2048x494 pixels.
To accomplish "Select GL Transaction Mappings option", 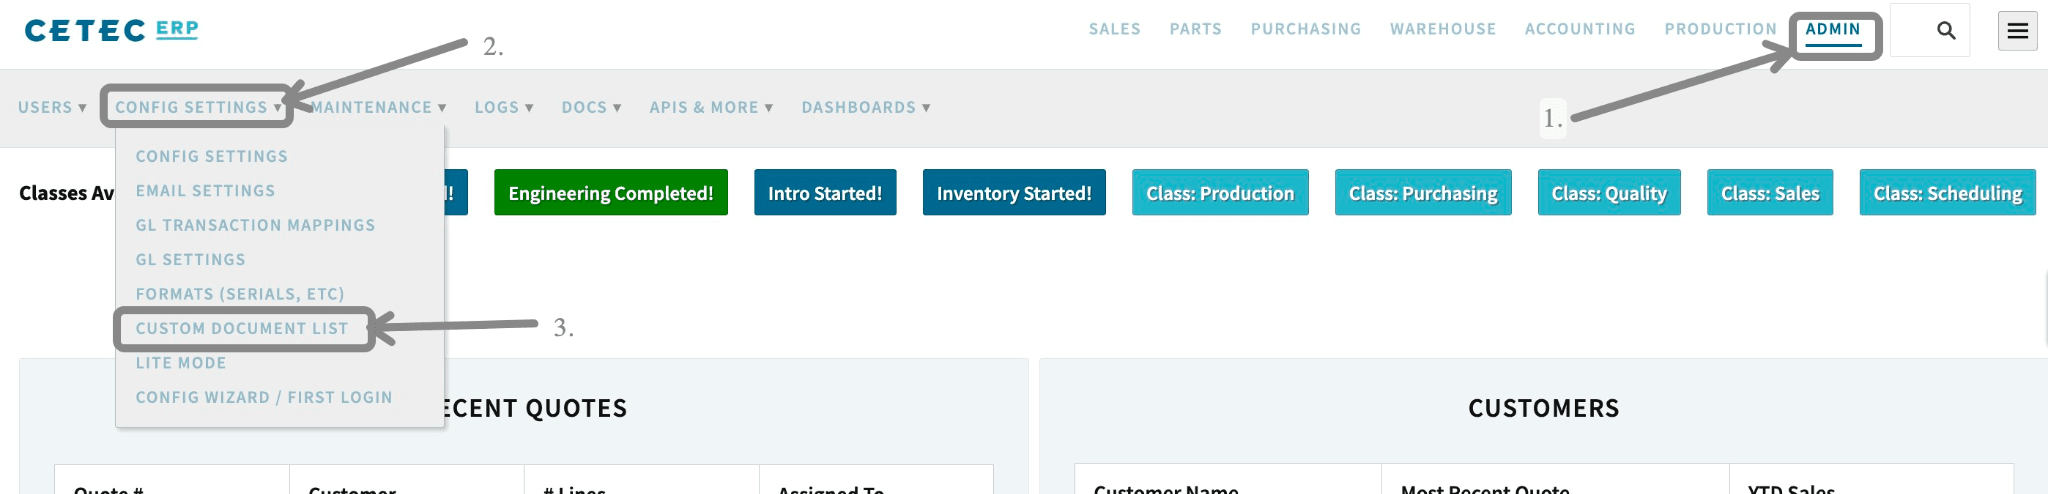I will [x=255, y=225].
